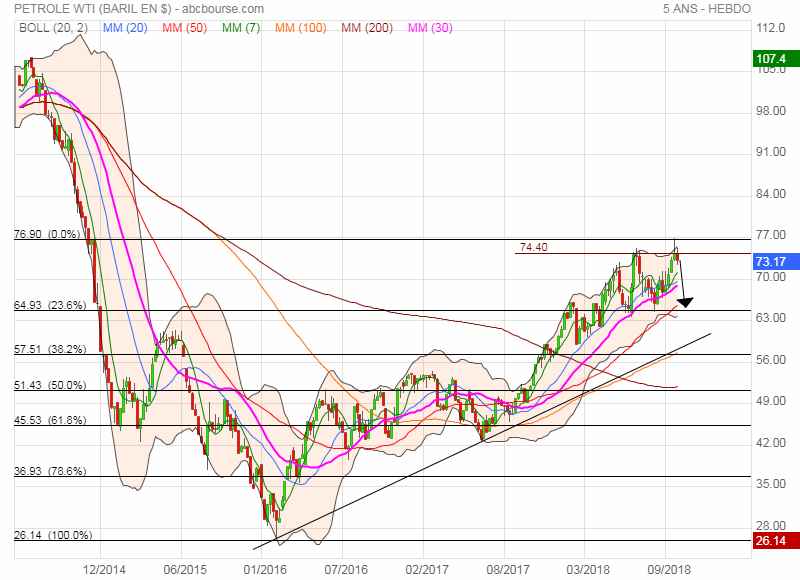Click the 36.93 (78.6%) Fibonacci label
Viewport: 800px width, 580px height.
point(50,471)
